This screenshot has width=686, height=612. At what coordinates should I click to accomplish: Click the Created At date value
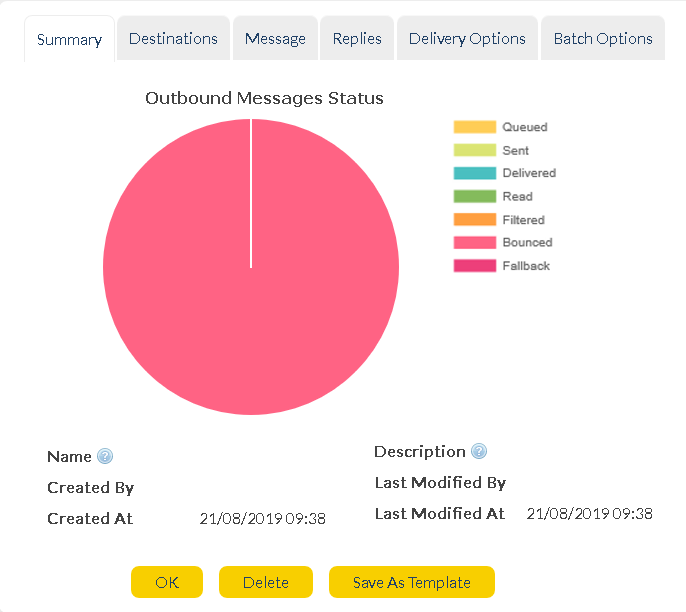click(x=262, y=519)
